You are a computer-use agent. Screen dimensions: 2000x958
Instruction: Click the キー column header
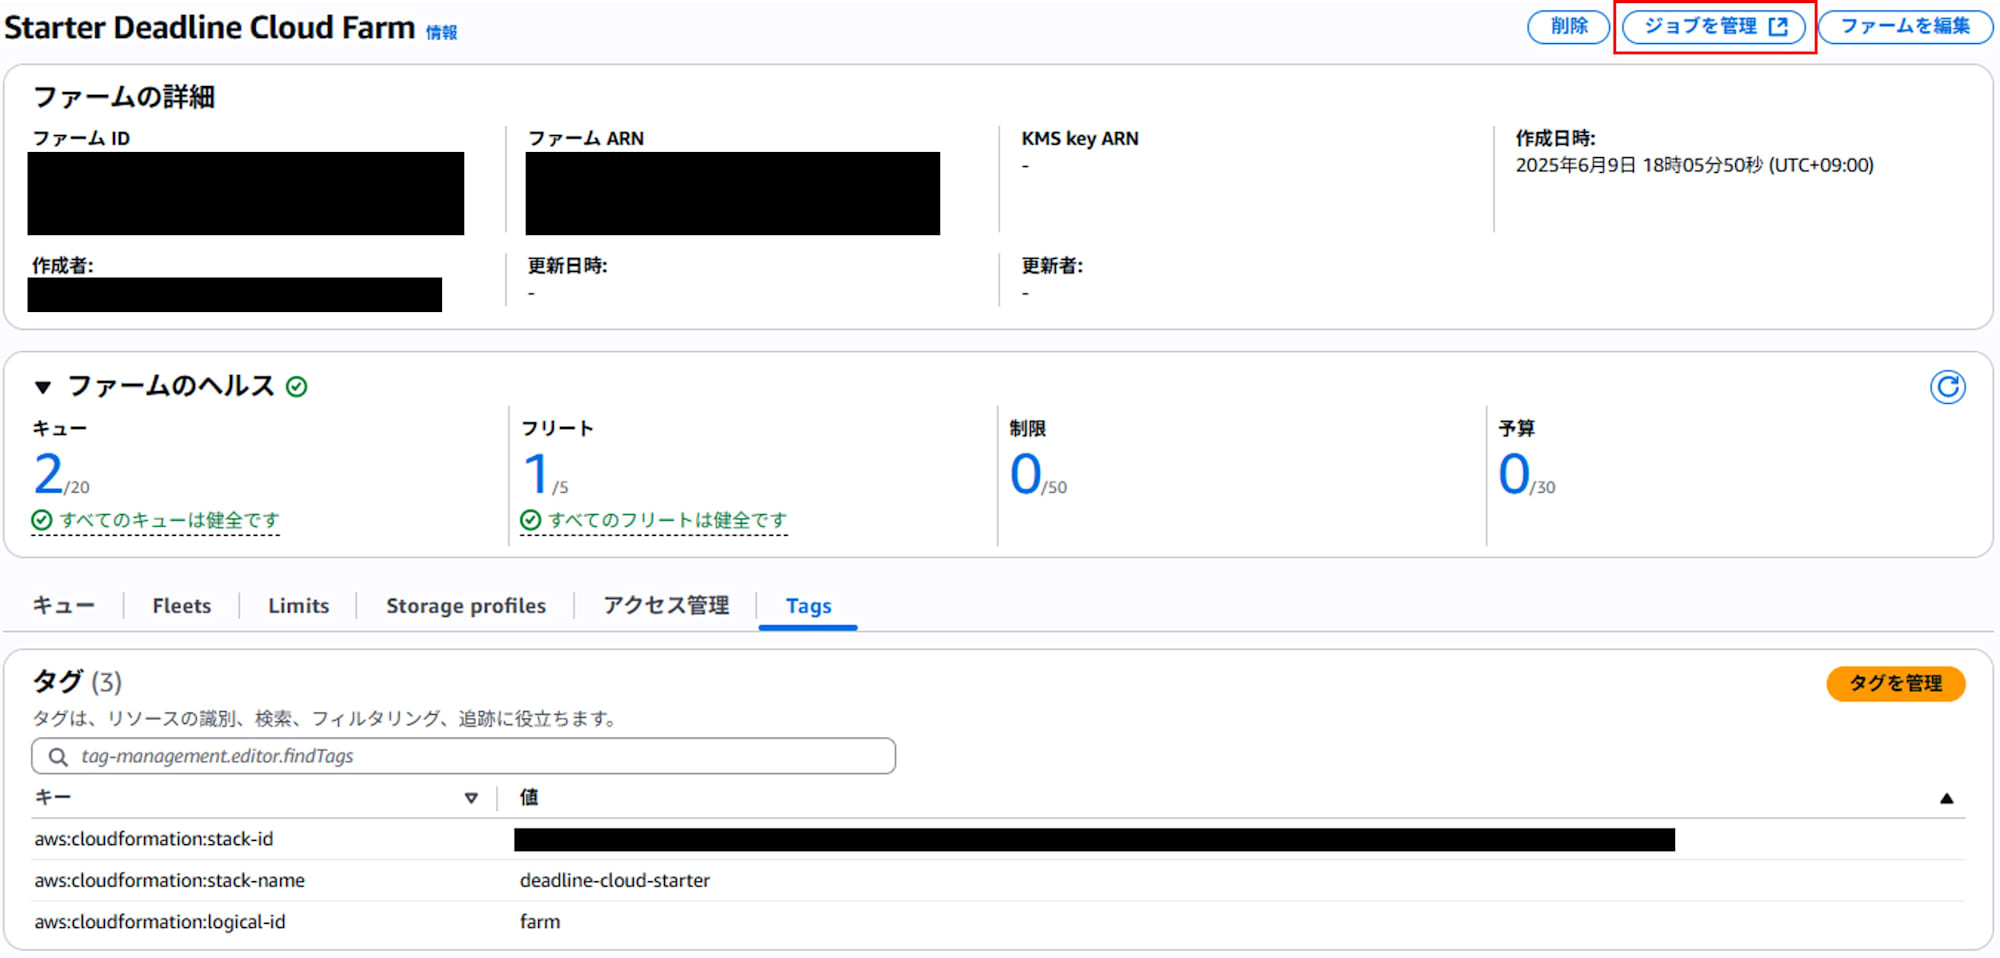[53, 797]
